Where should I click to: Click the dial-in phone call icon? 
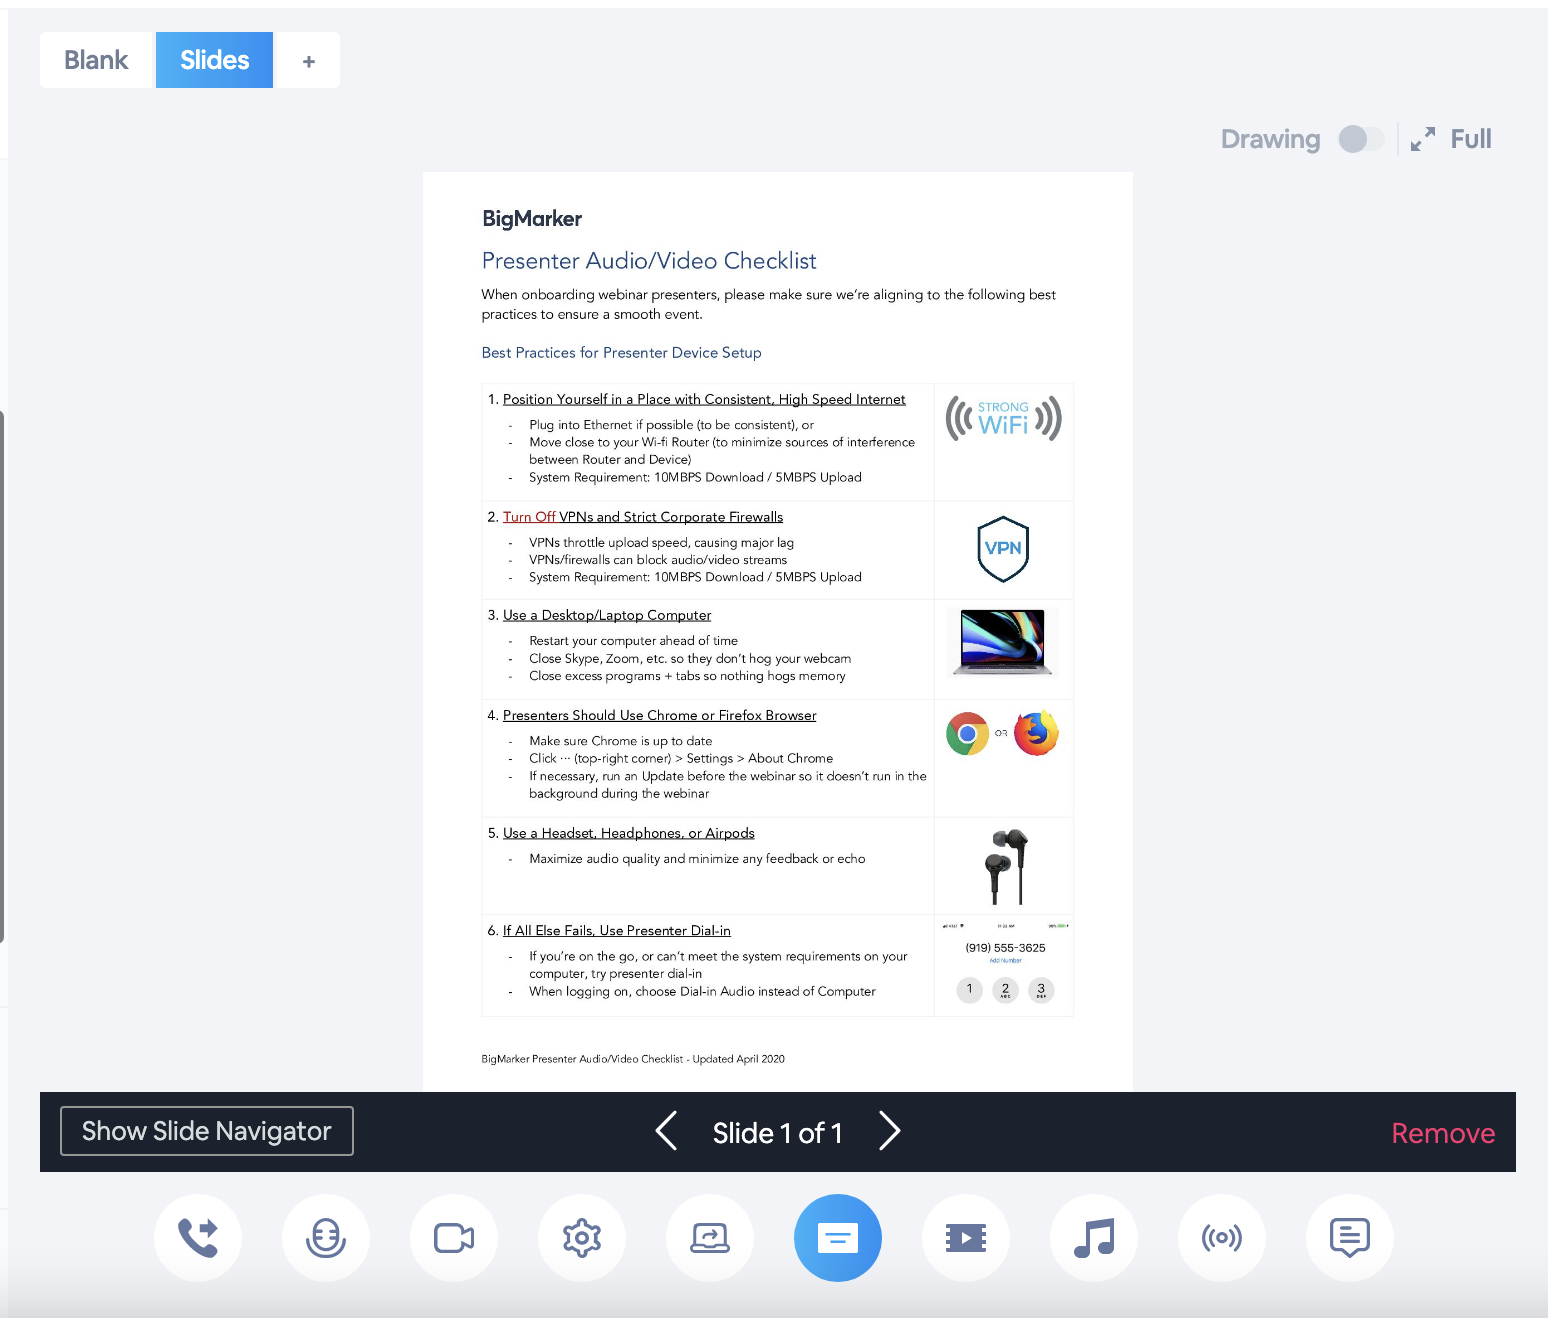[198, 1238]
